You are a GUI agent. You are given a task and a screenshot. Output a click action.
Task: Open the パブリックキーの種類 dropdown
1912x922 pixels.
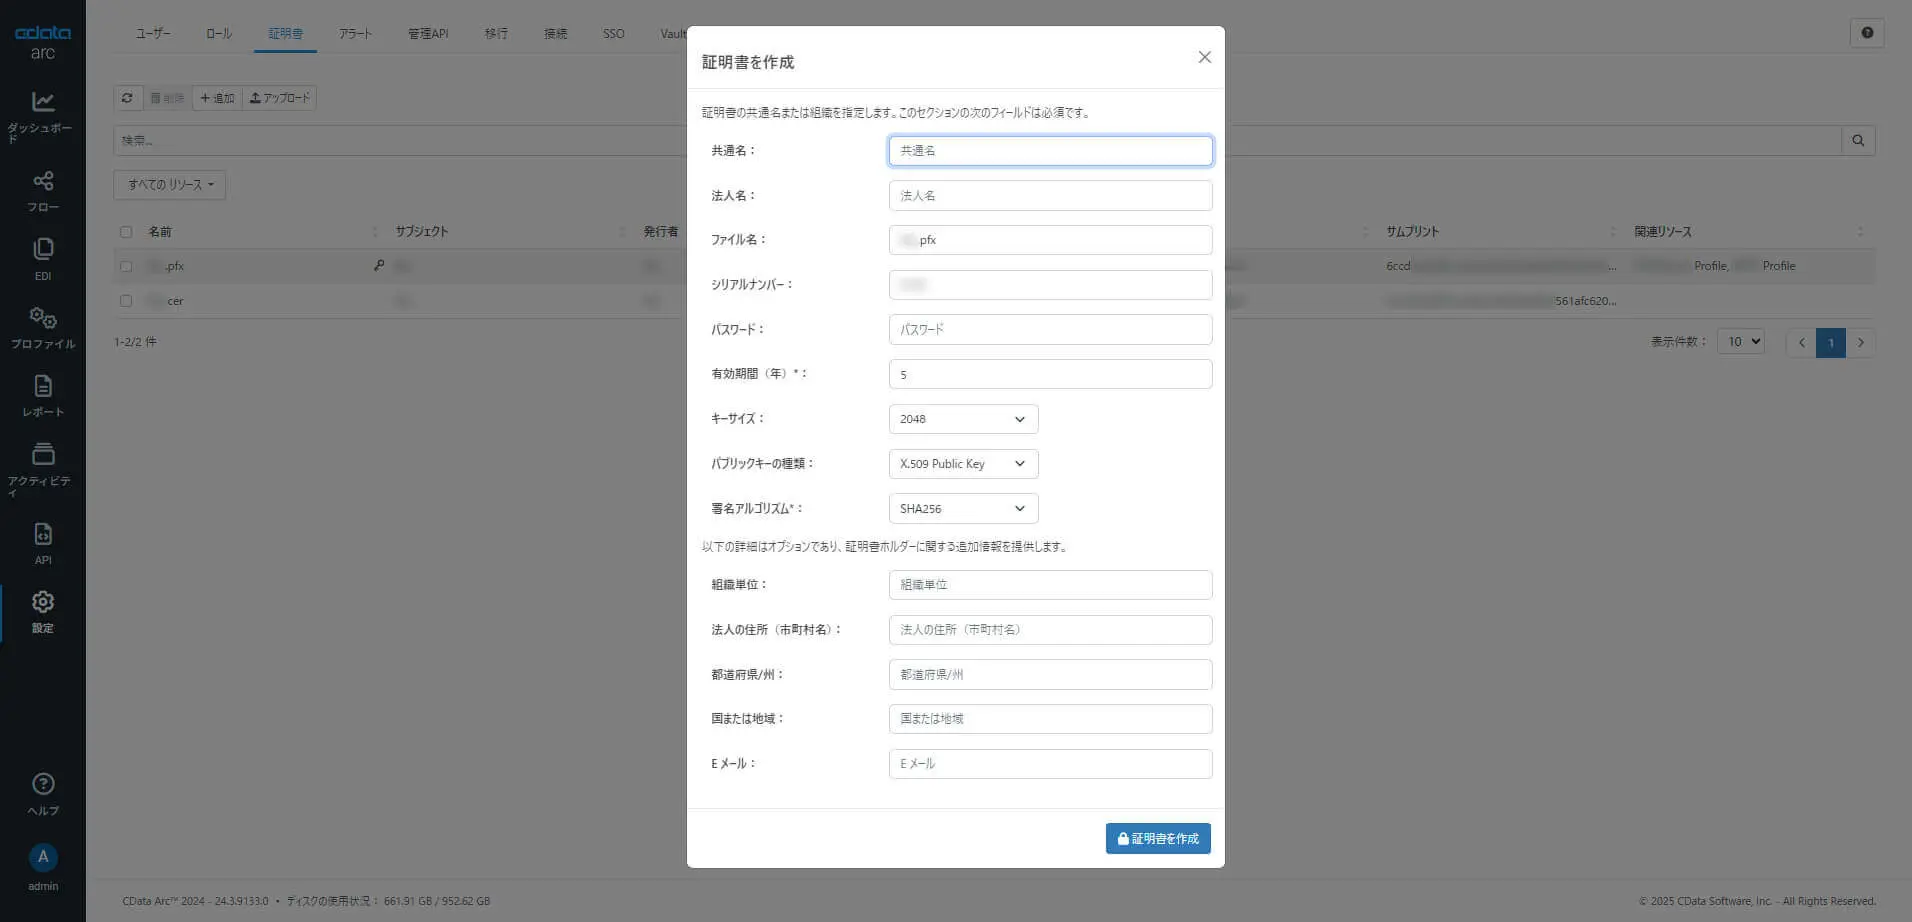(963, 464)
